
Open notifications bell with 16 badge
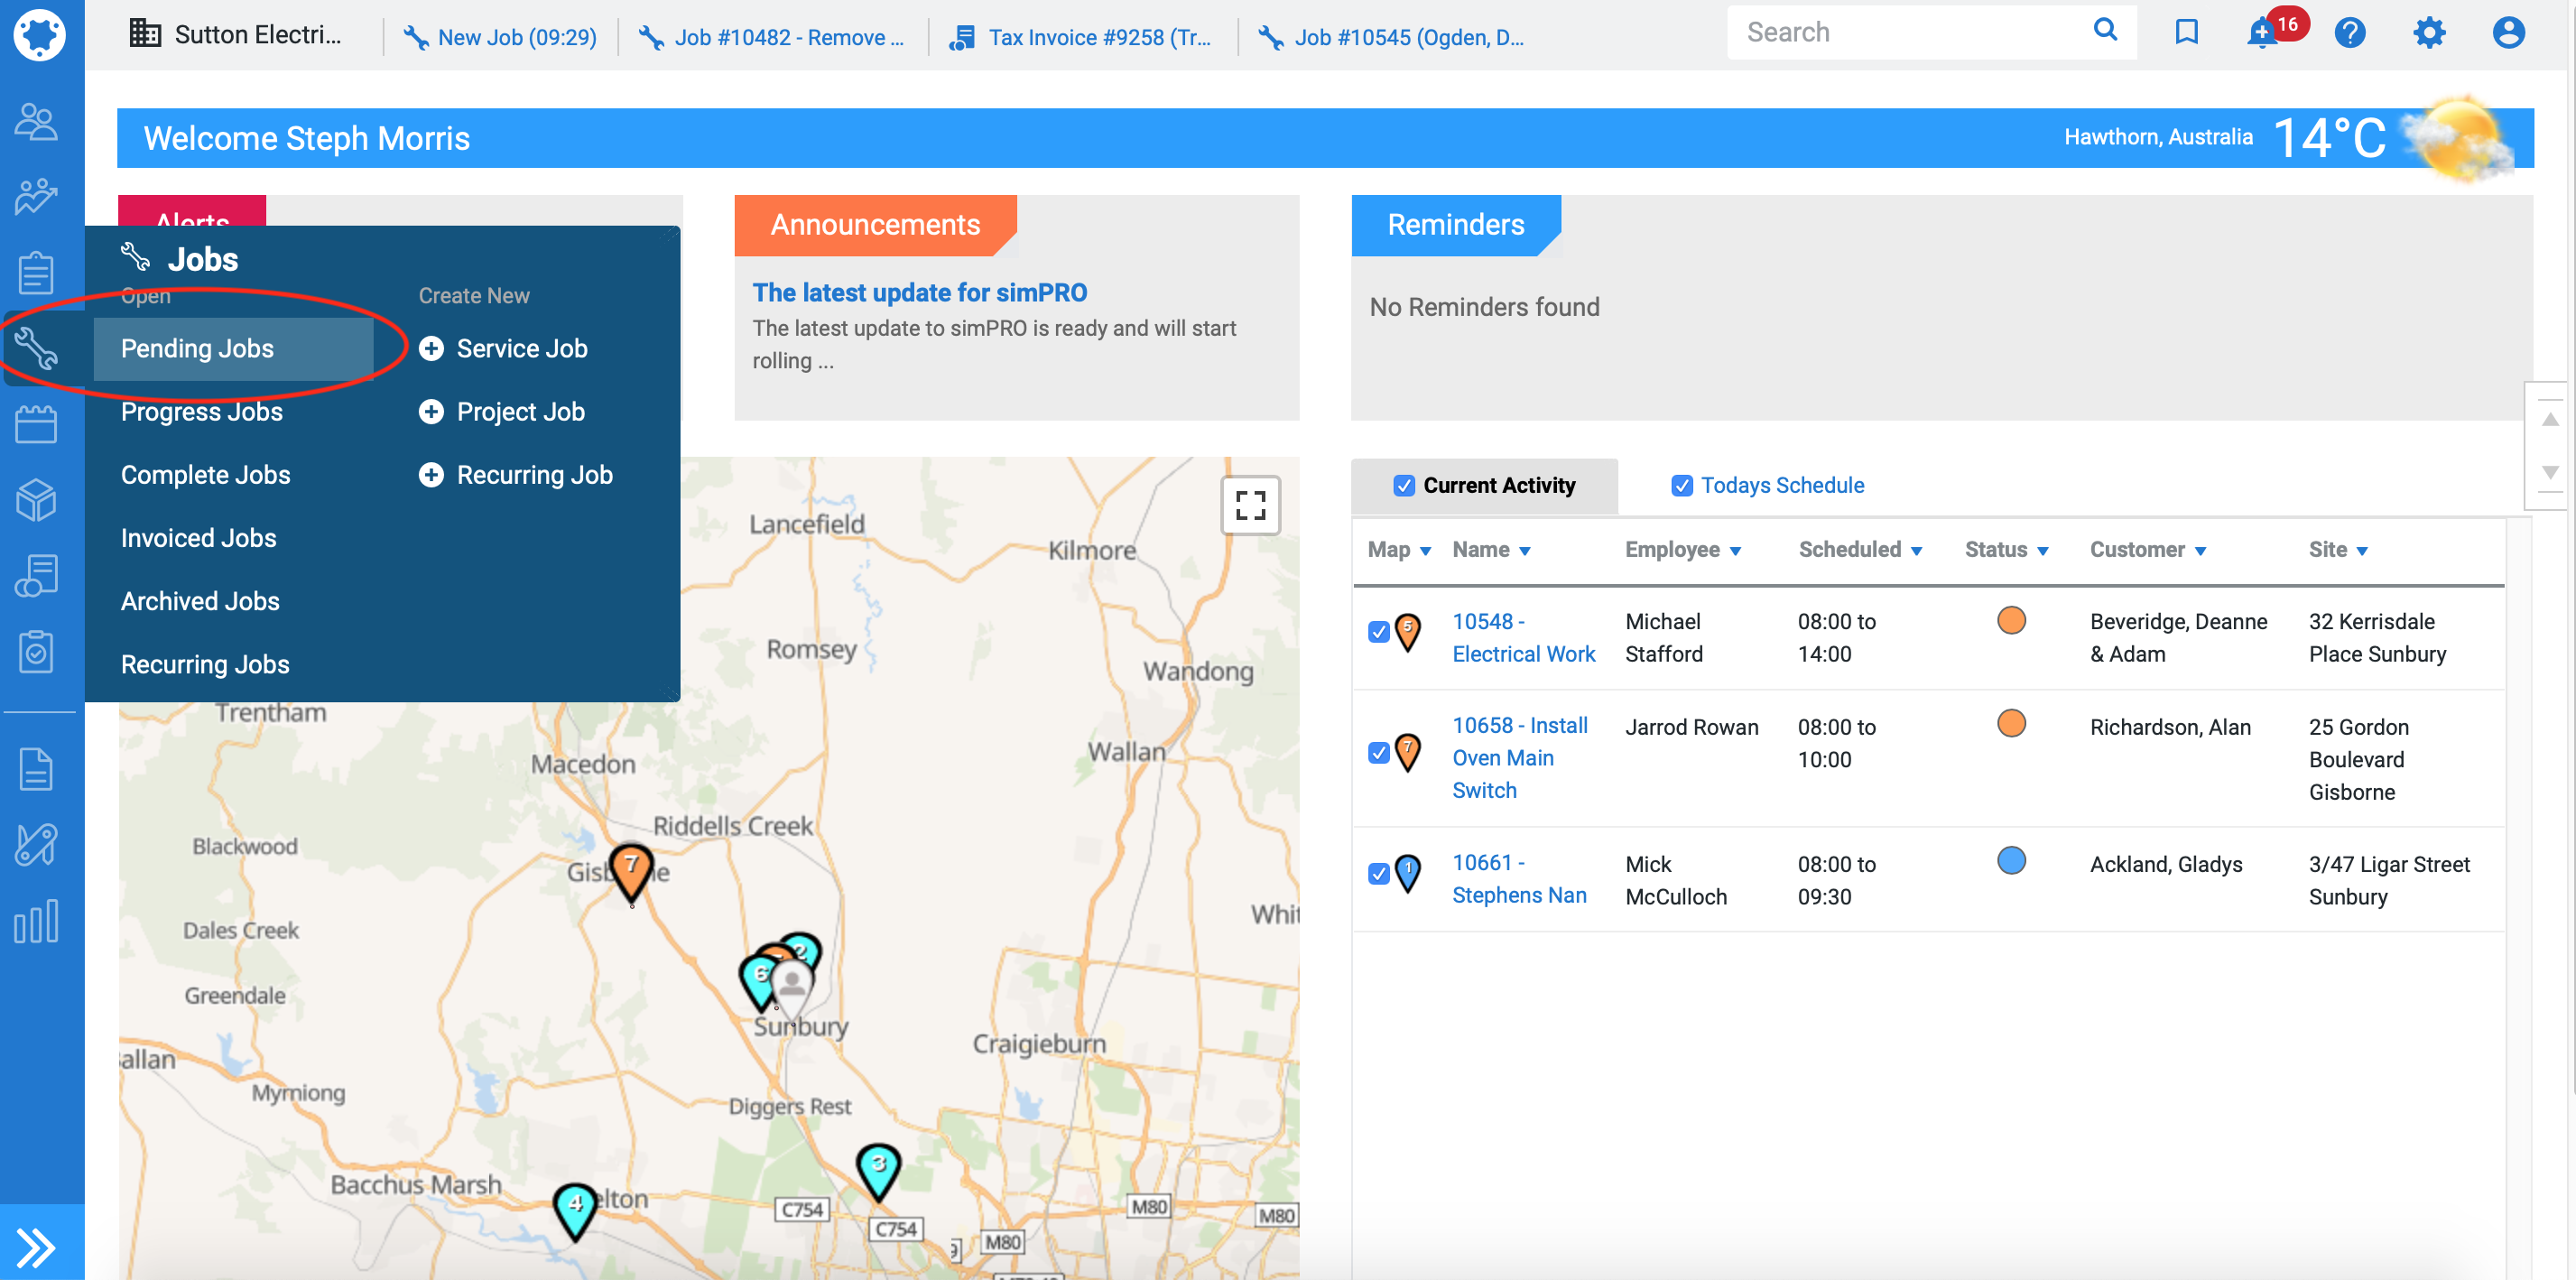pos(2264,33)
